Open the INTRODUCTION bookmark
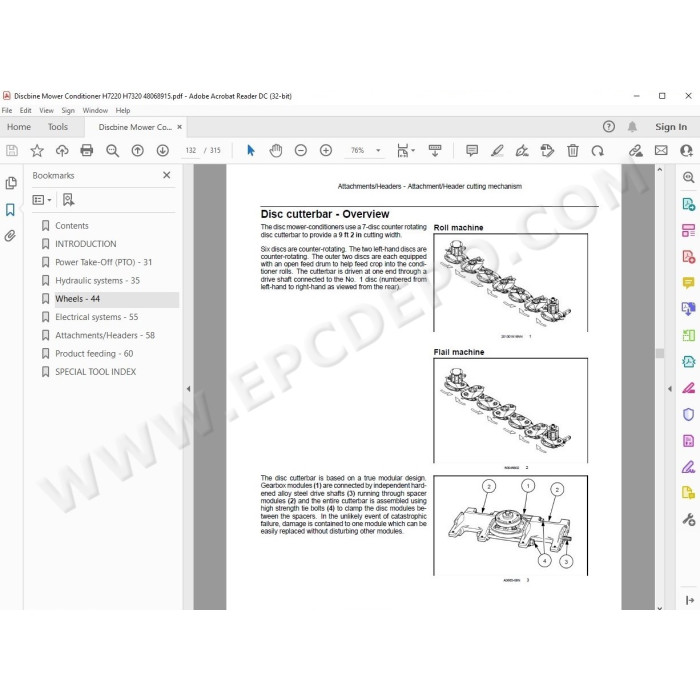 coord(86,244)
